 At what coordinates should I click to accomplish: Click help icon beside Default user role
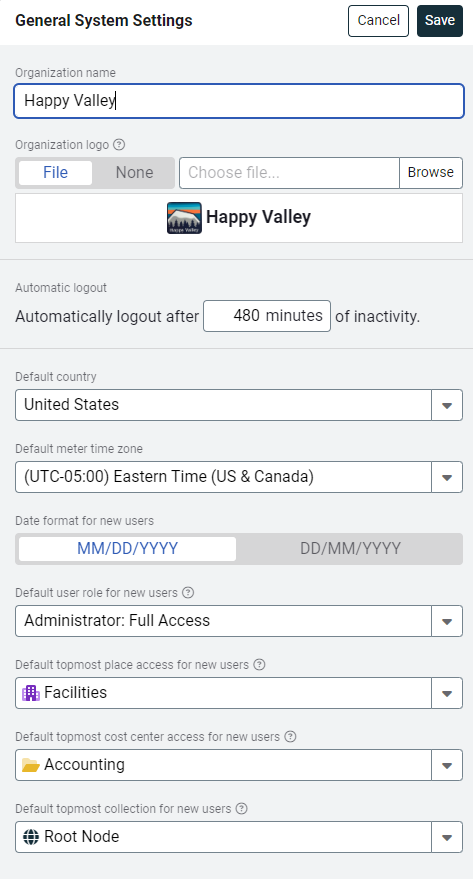(x=188, y=593)
